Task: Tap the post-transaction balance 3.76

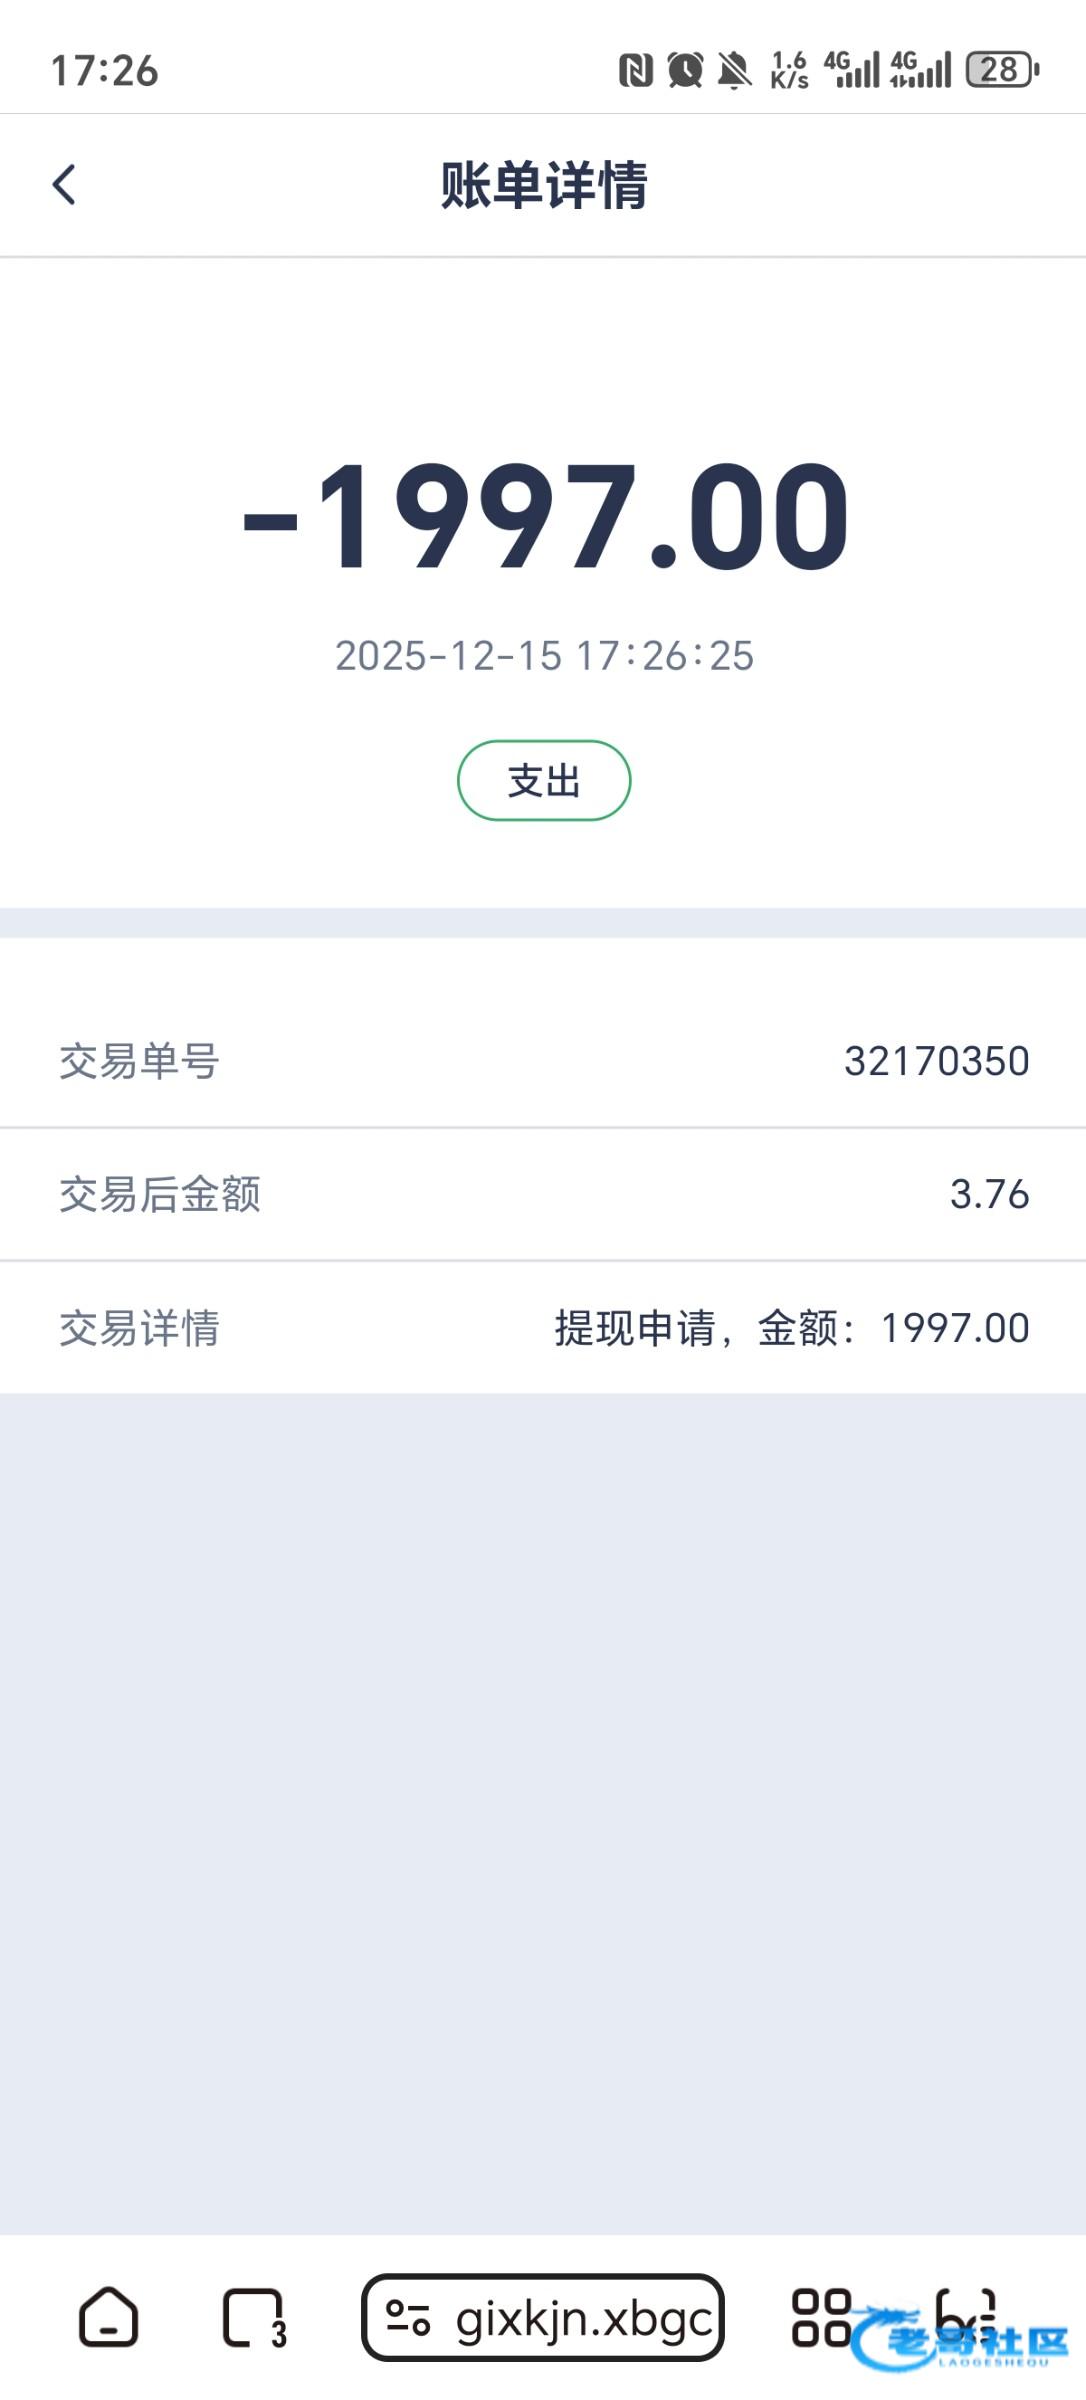Action: click(x=989, y=1194)
